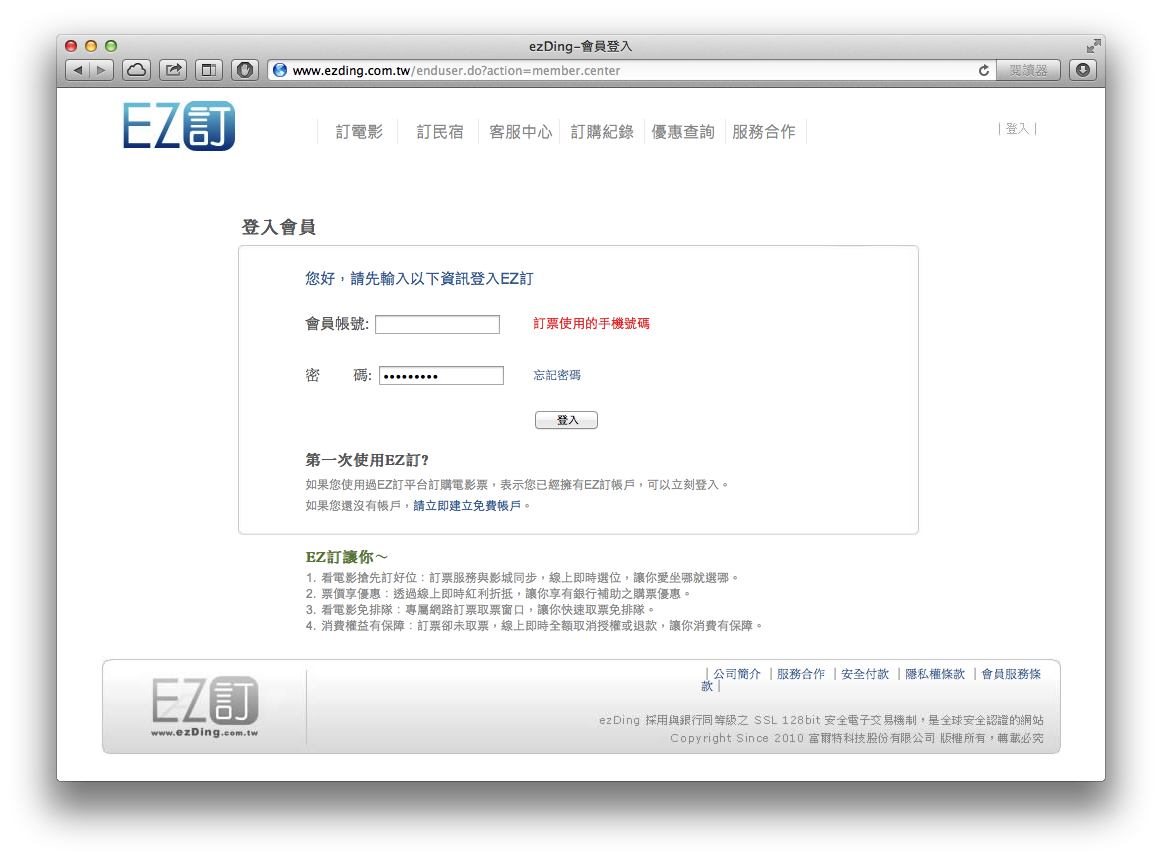Click the red 訂票使用的手機號碼 hint text
Screen dimensions: 1162x860
[x=591, y=323]
